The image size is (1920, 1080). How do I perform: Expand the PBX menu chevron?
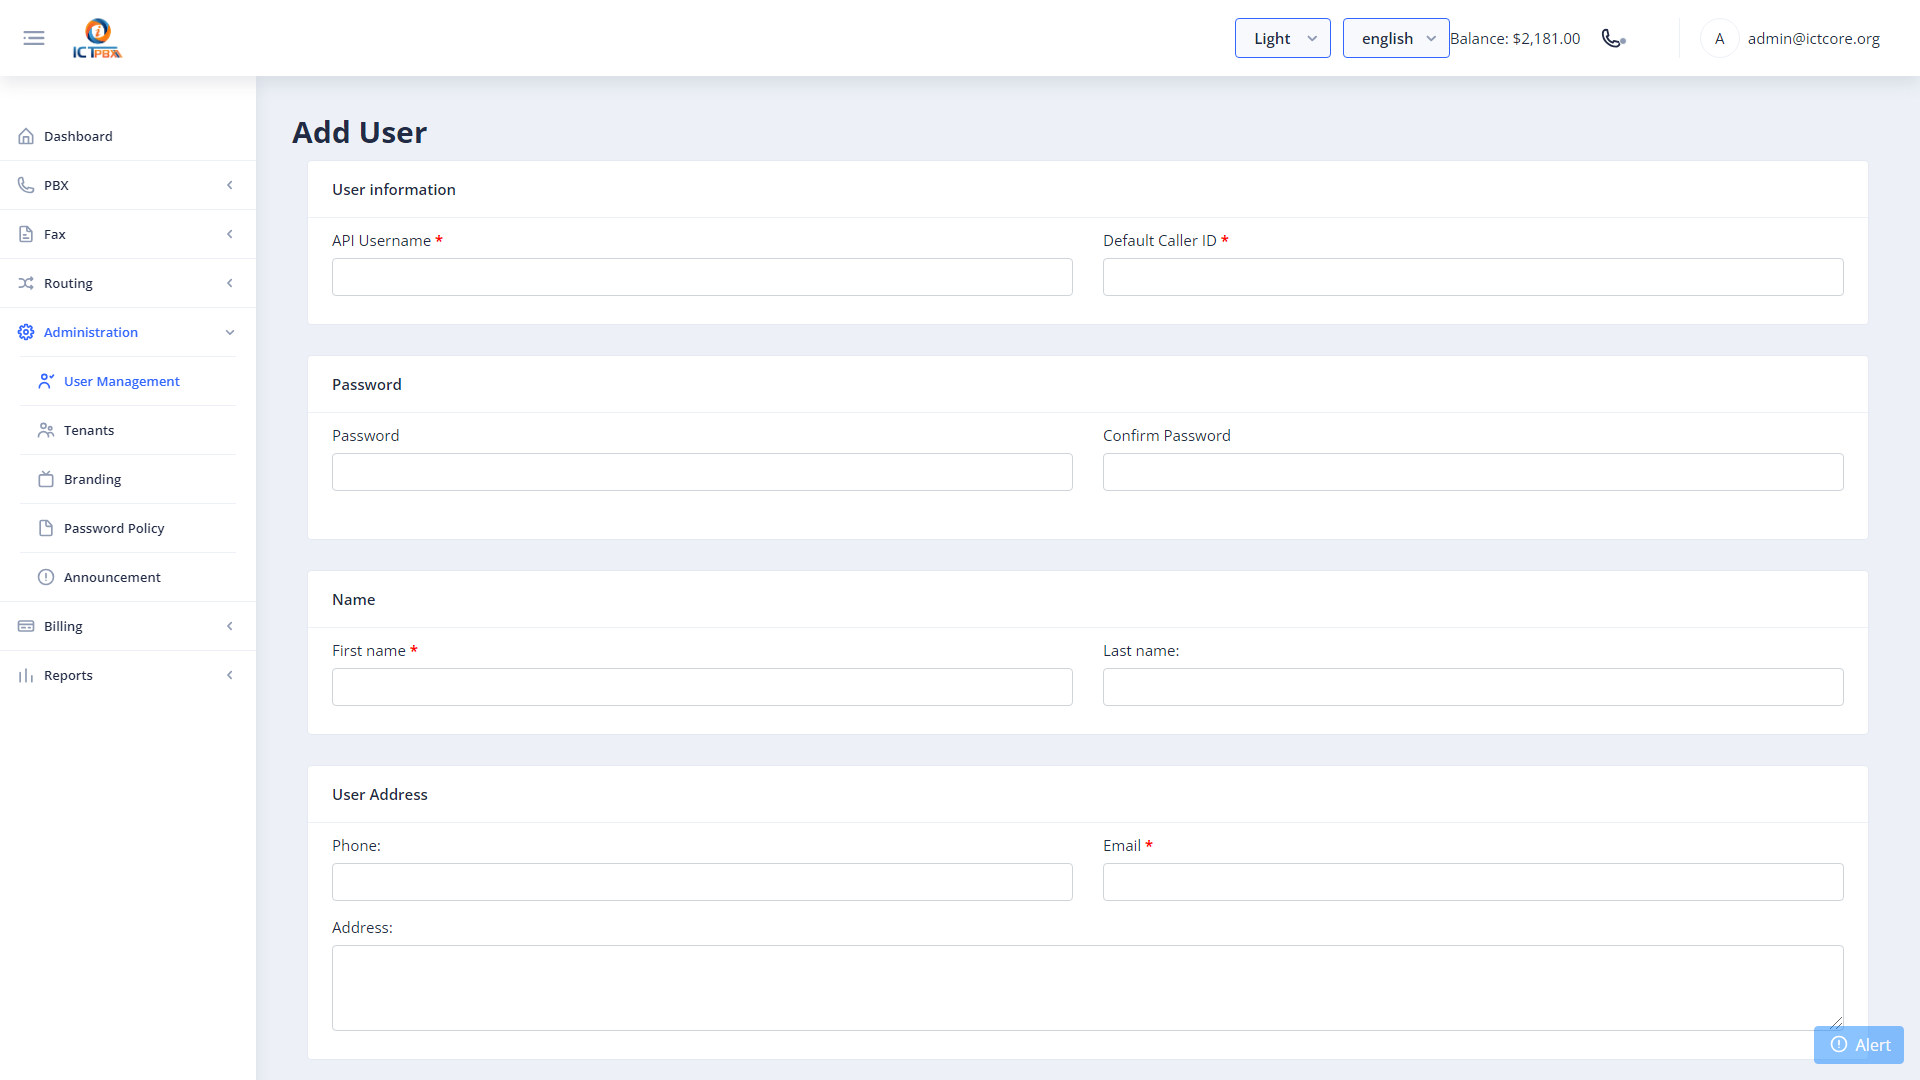[x=230, y=185]
